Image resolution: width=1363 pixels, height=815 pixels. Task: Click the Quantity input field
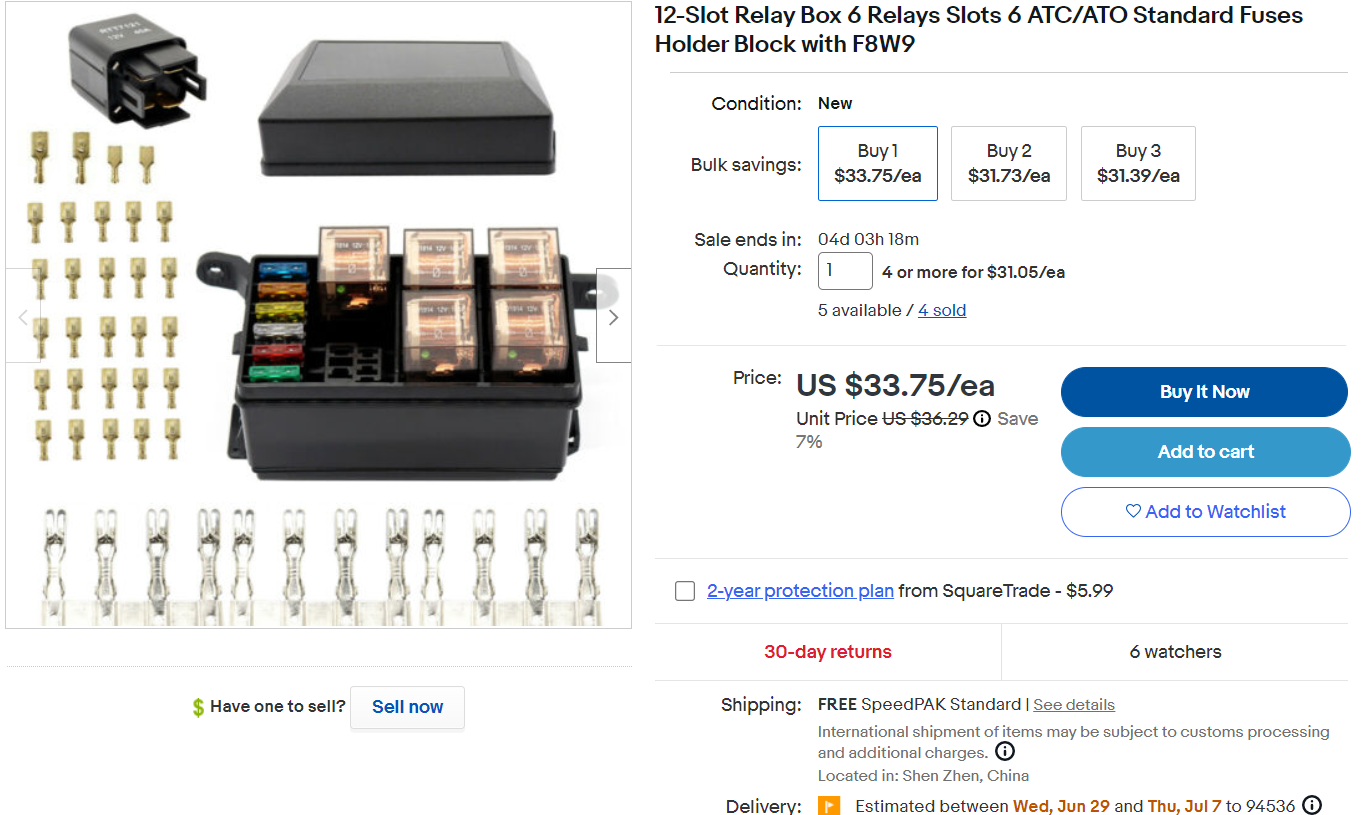(x=845, y=271)
